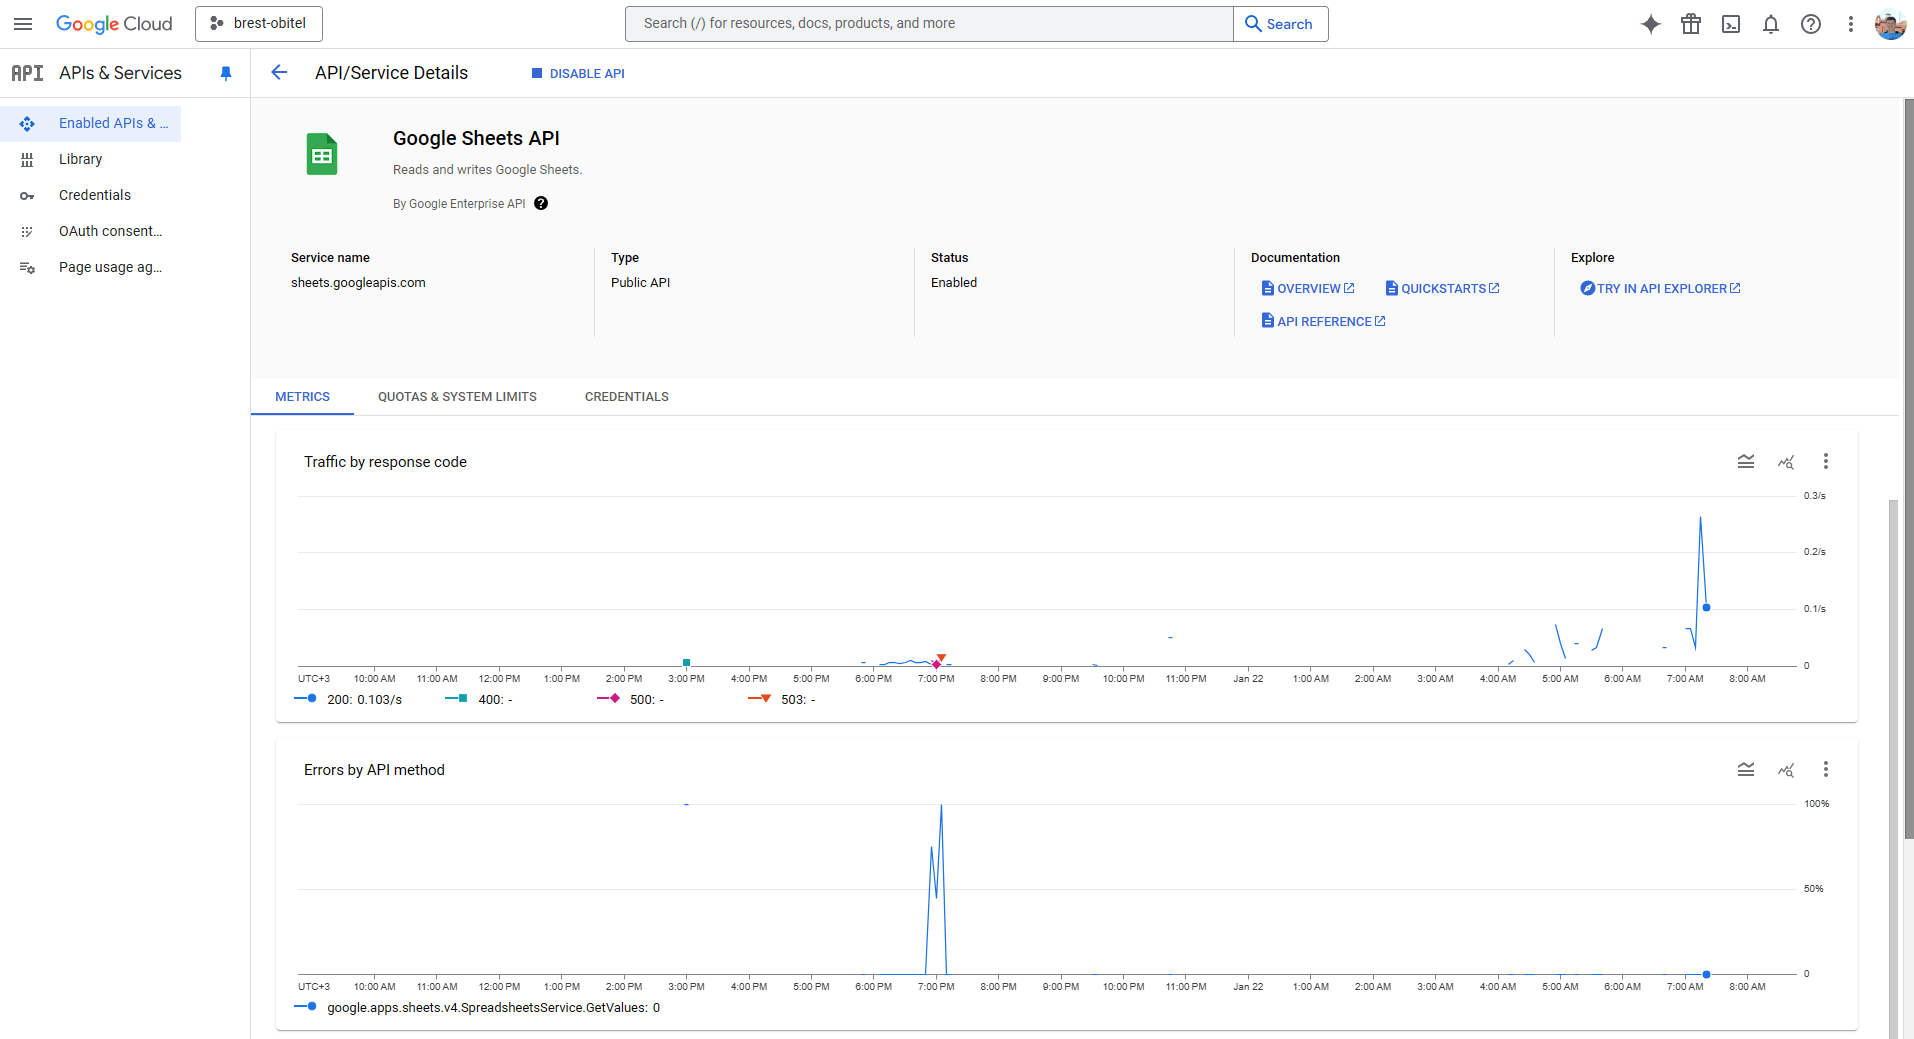Go back with the arrow icon
Screen dimensions: 1914x1039
(279, 72)
